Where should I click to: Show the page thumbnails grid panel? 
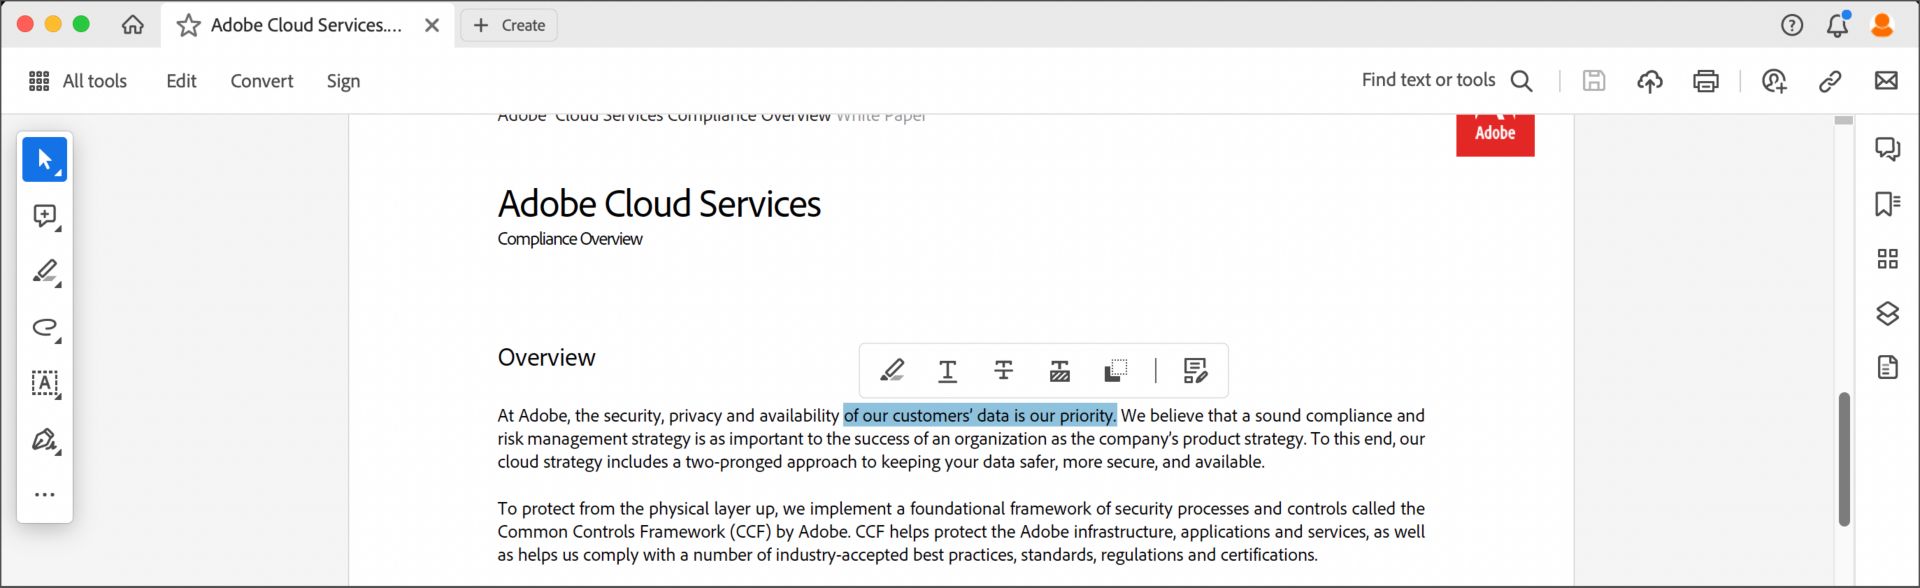pos(1887,260)
